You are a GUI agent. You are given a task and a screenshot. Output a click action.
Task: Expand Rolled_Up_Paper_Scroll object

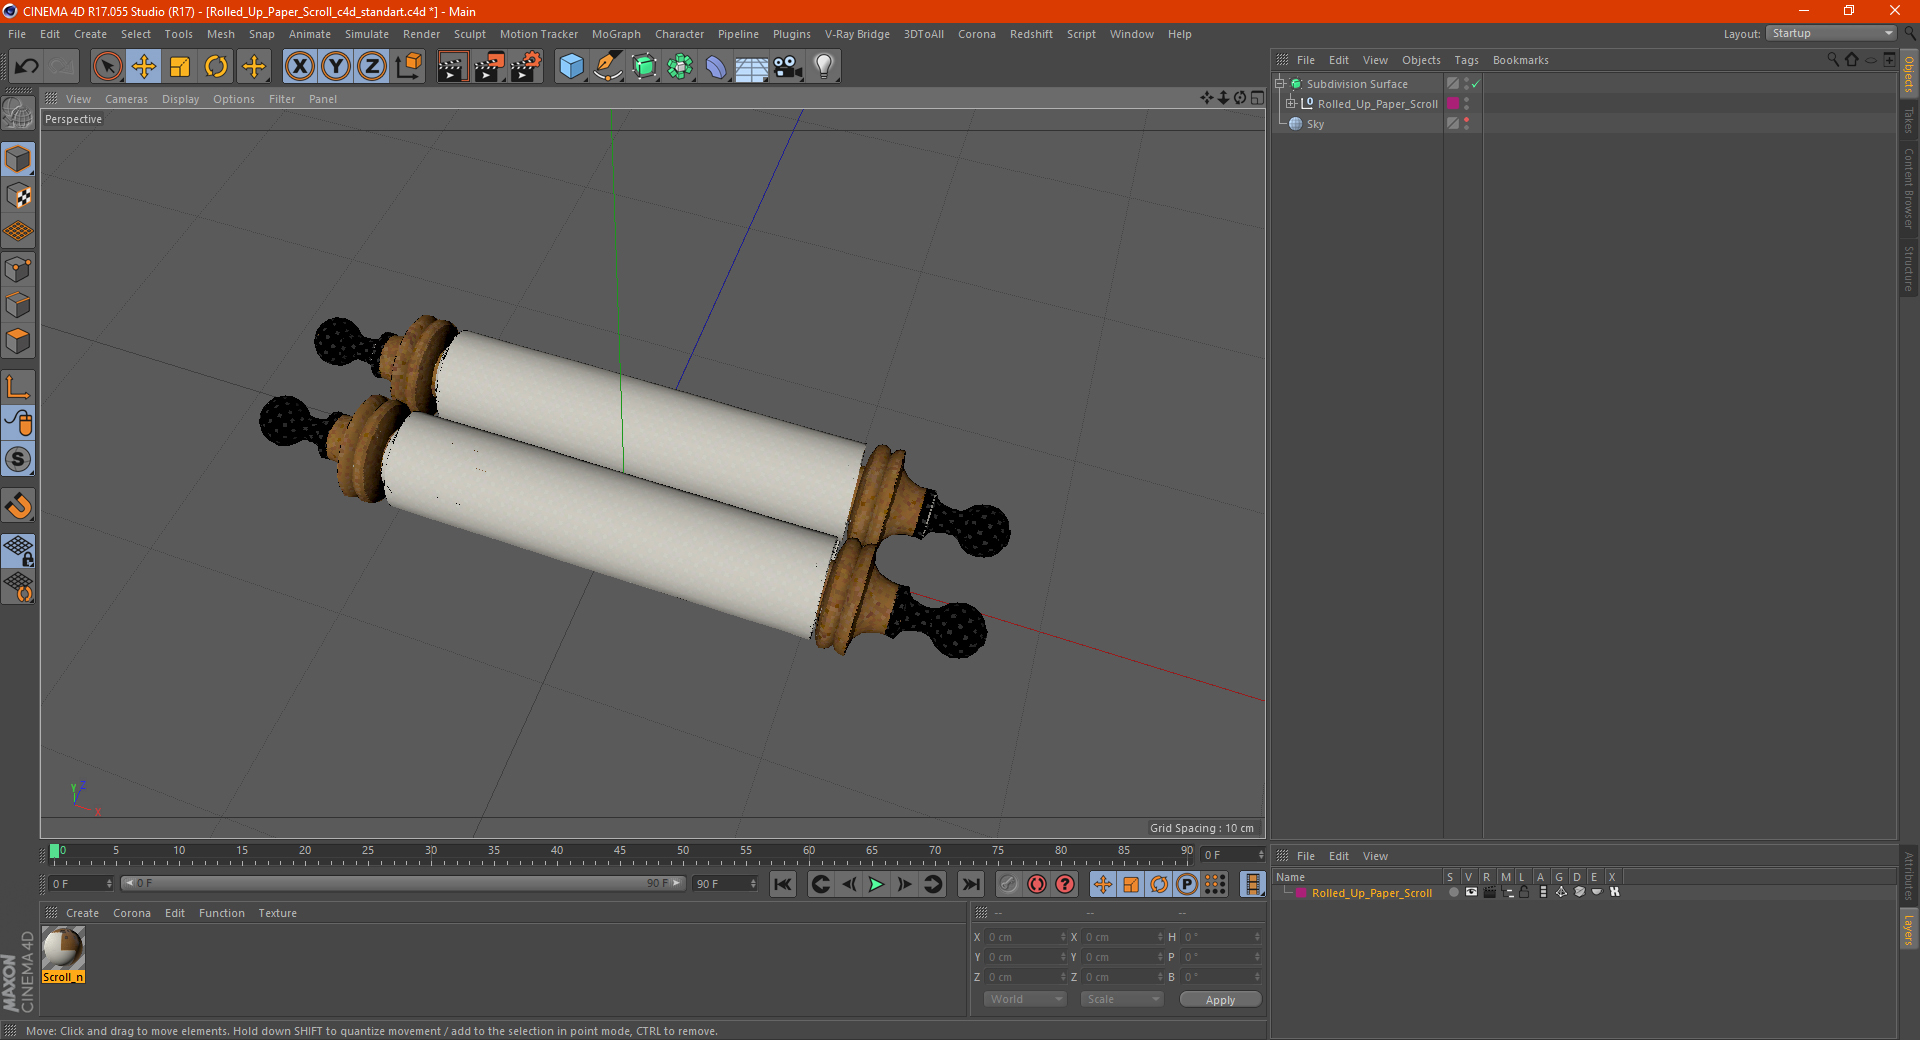coord(1290,104)
